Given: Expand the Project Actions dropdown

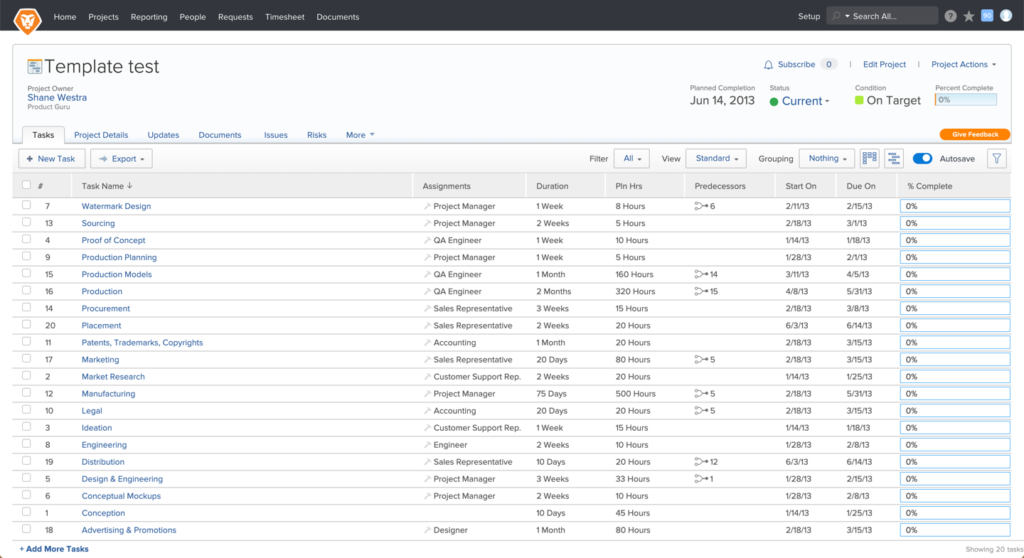Looking at the screenshot, I should click(963, 65).
